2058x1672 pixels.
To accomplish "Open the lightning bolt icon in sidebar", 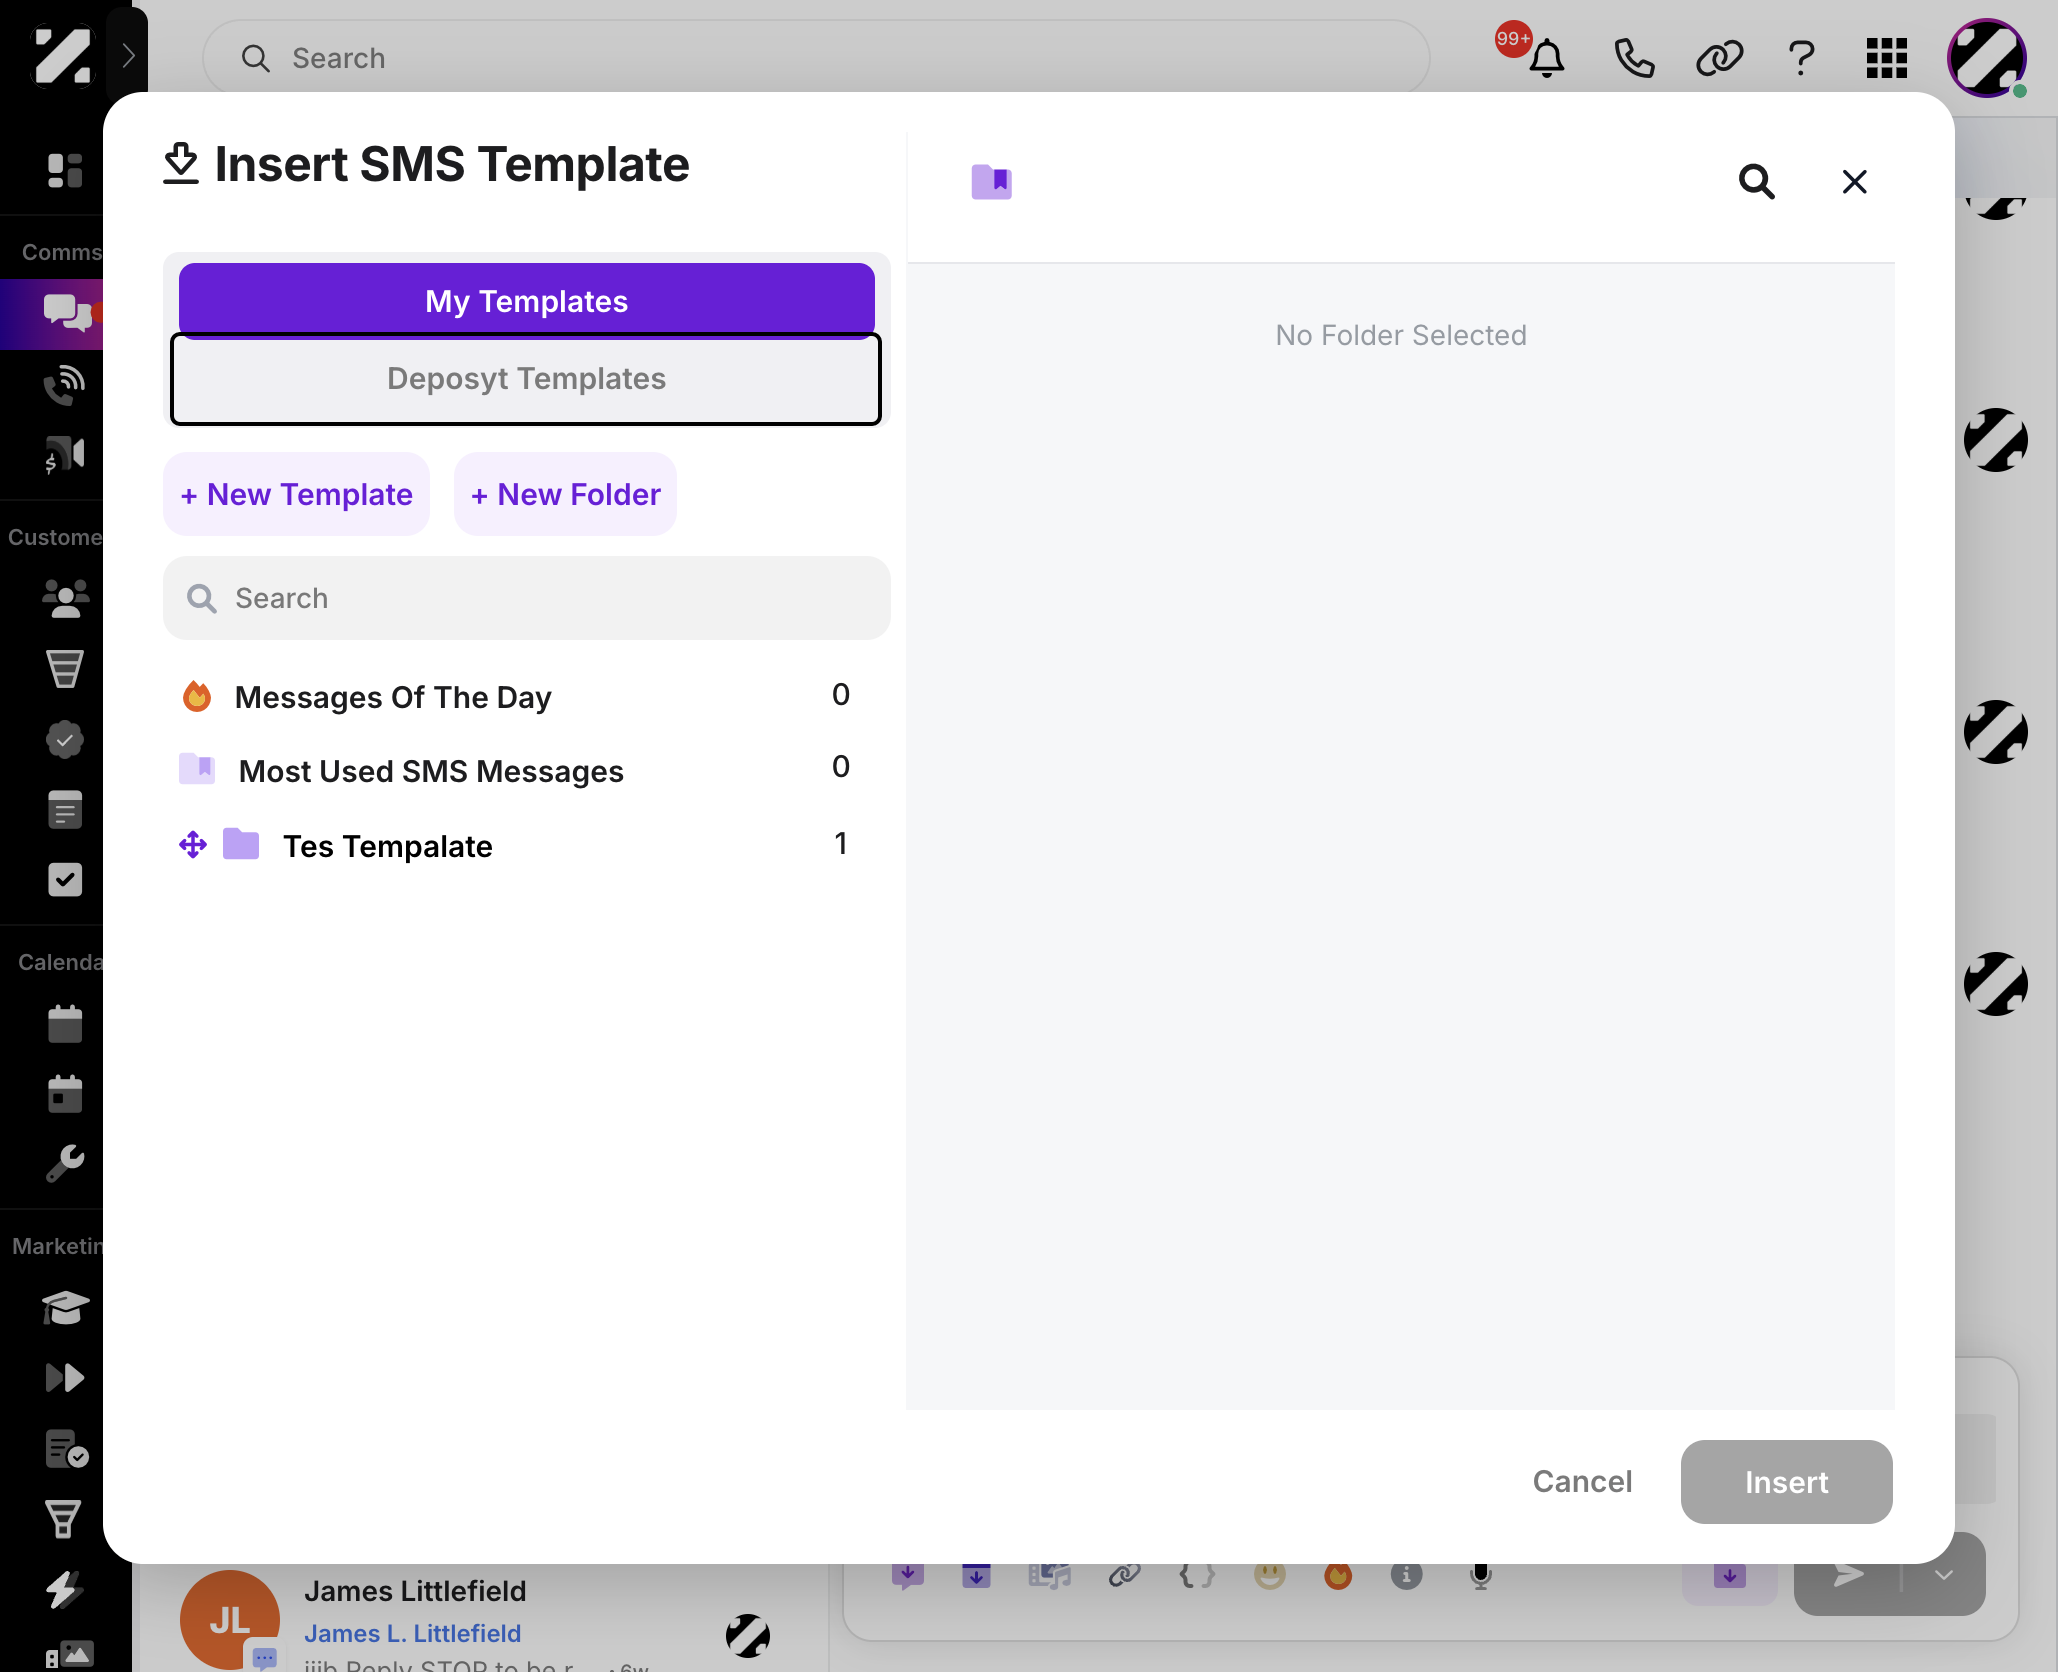I will tap(63, 1590).
